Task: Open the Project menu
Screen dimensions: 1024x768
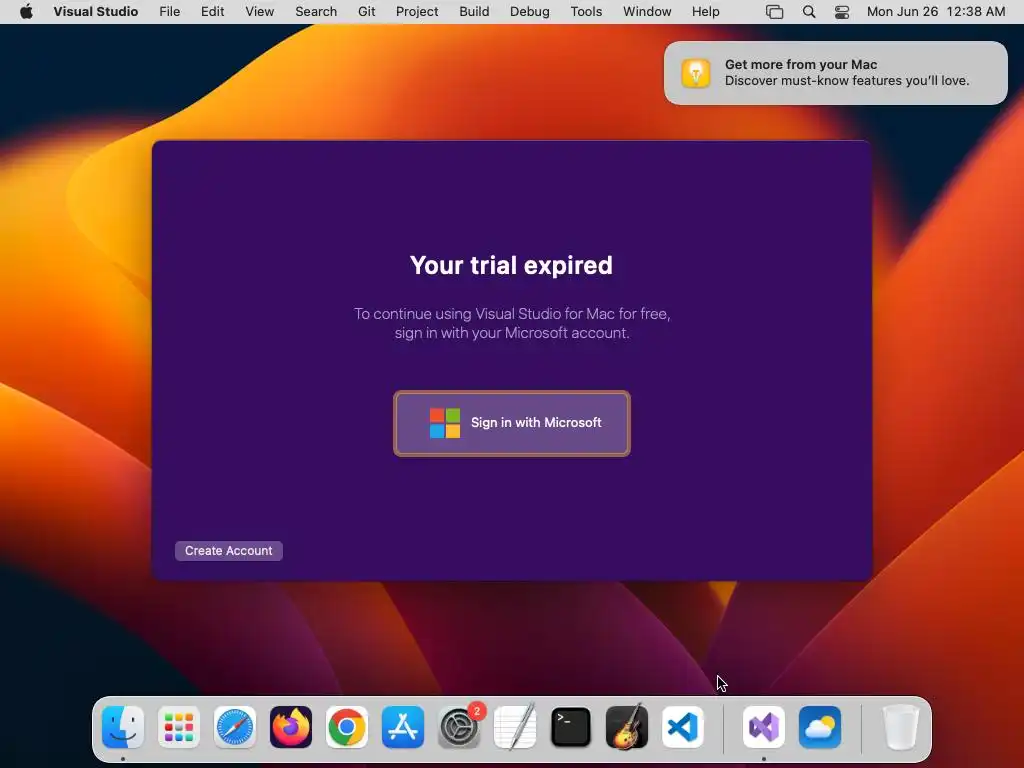Action: pos(417,11)
